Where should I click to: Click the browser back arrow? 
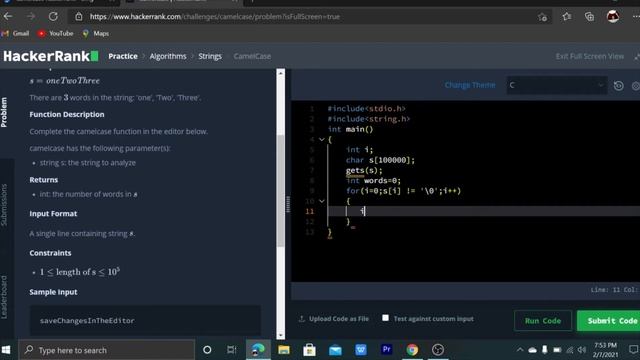8,17
